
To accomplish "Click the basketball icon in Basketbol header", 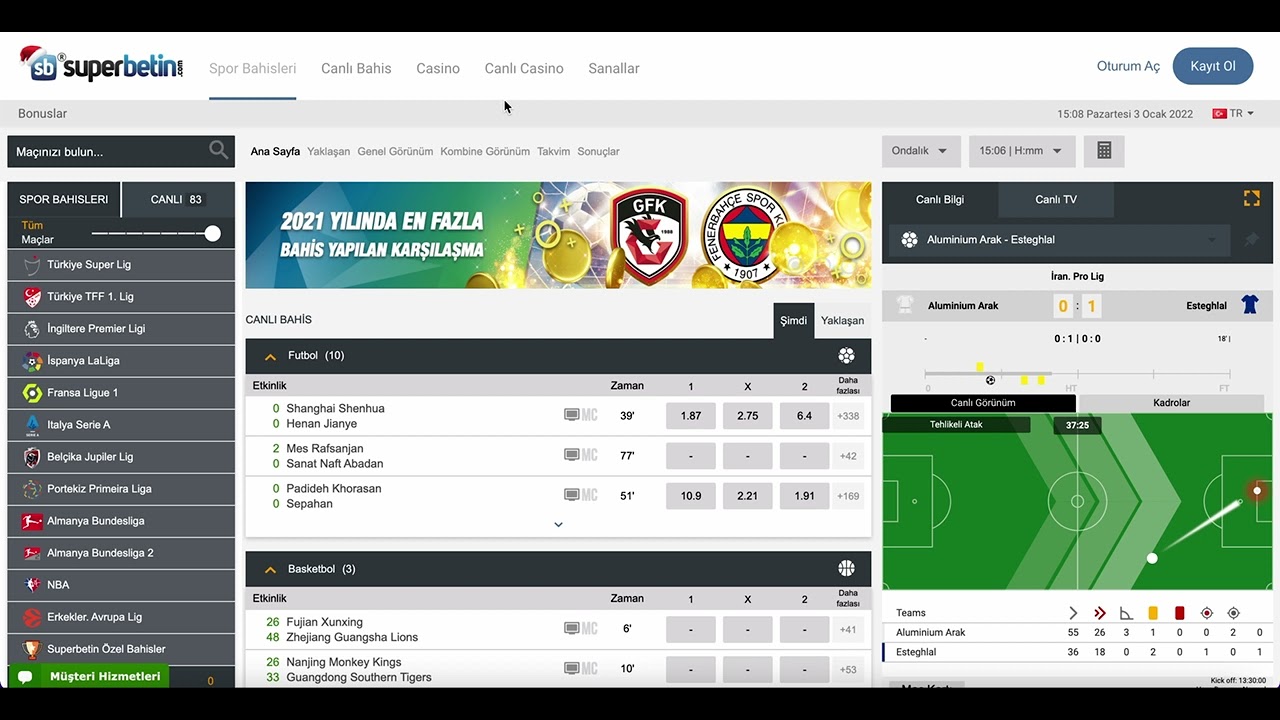I will (x=847, y=568).
